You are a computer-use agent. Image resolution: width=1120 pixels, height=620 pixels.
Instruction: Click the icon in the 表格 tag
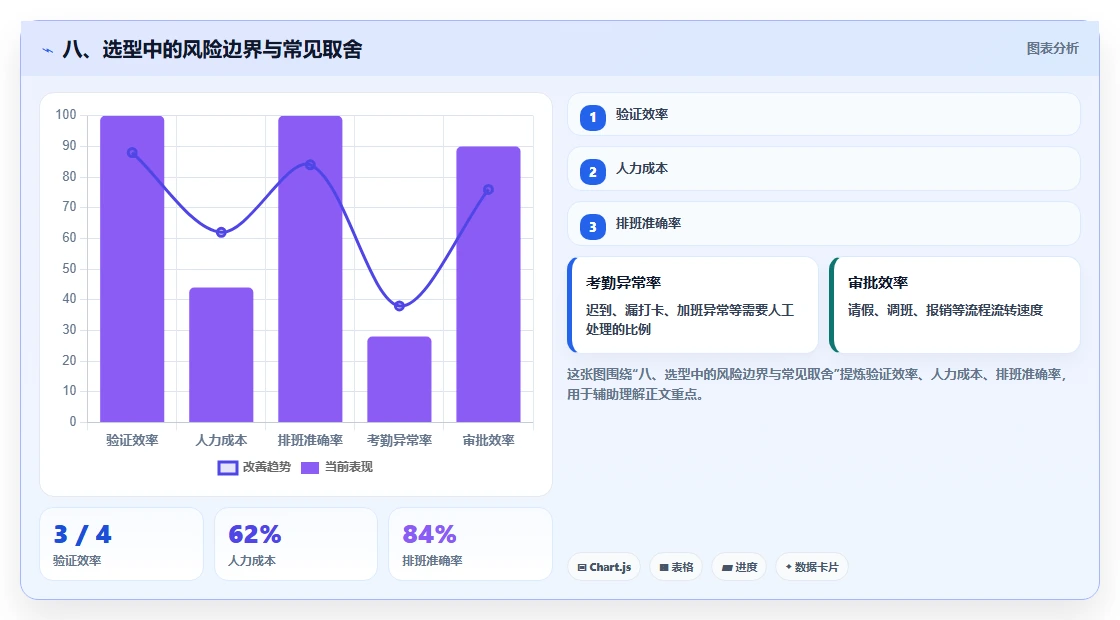click(664, 567)
